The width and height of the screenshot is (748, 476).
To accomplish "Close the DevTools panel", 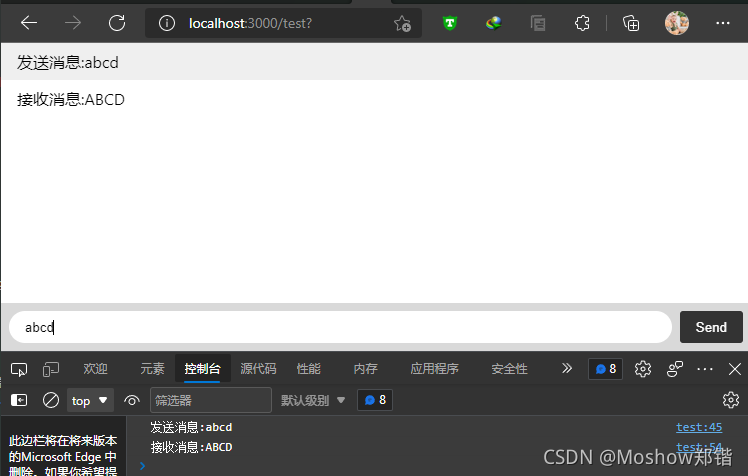I will (x=735, y=369).
